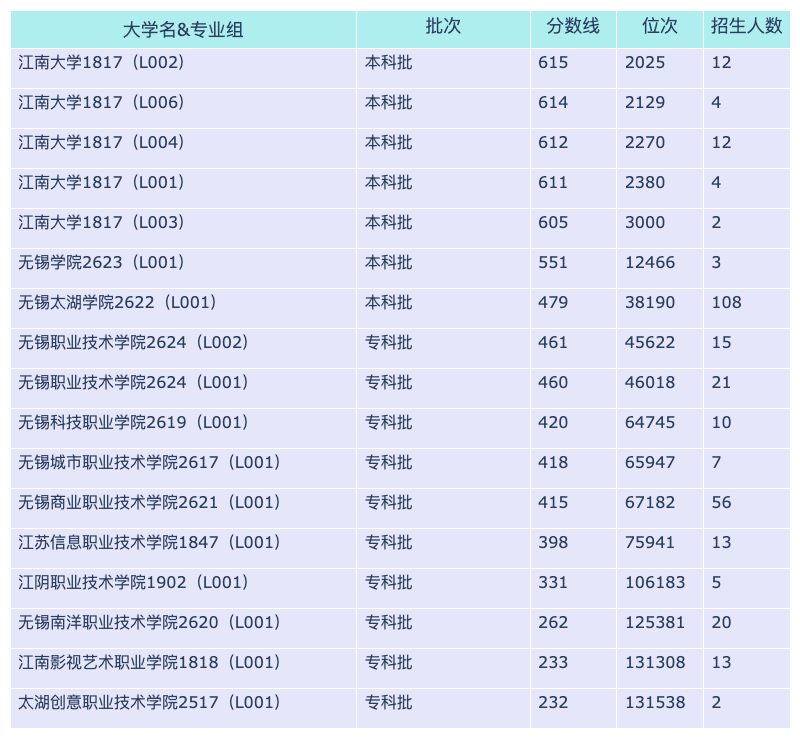Select the 江苏信息职业技术学院1847（L001） cell
Viewport: 800px width, 740px height.
[183, 548]
